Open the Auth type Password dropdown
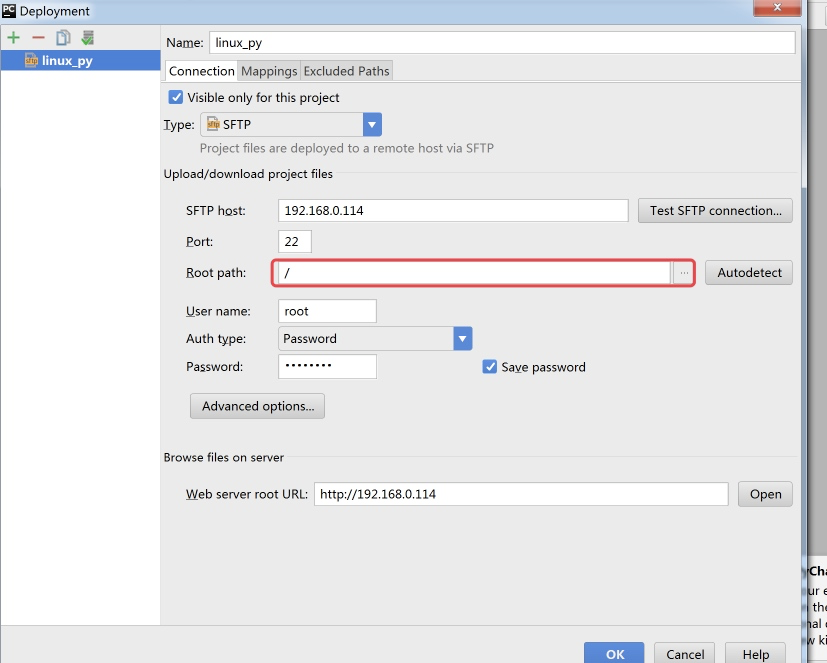Image resolution: width=827 pixels, height=663 pixels. point(462,339)
